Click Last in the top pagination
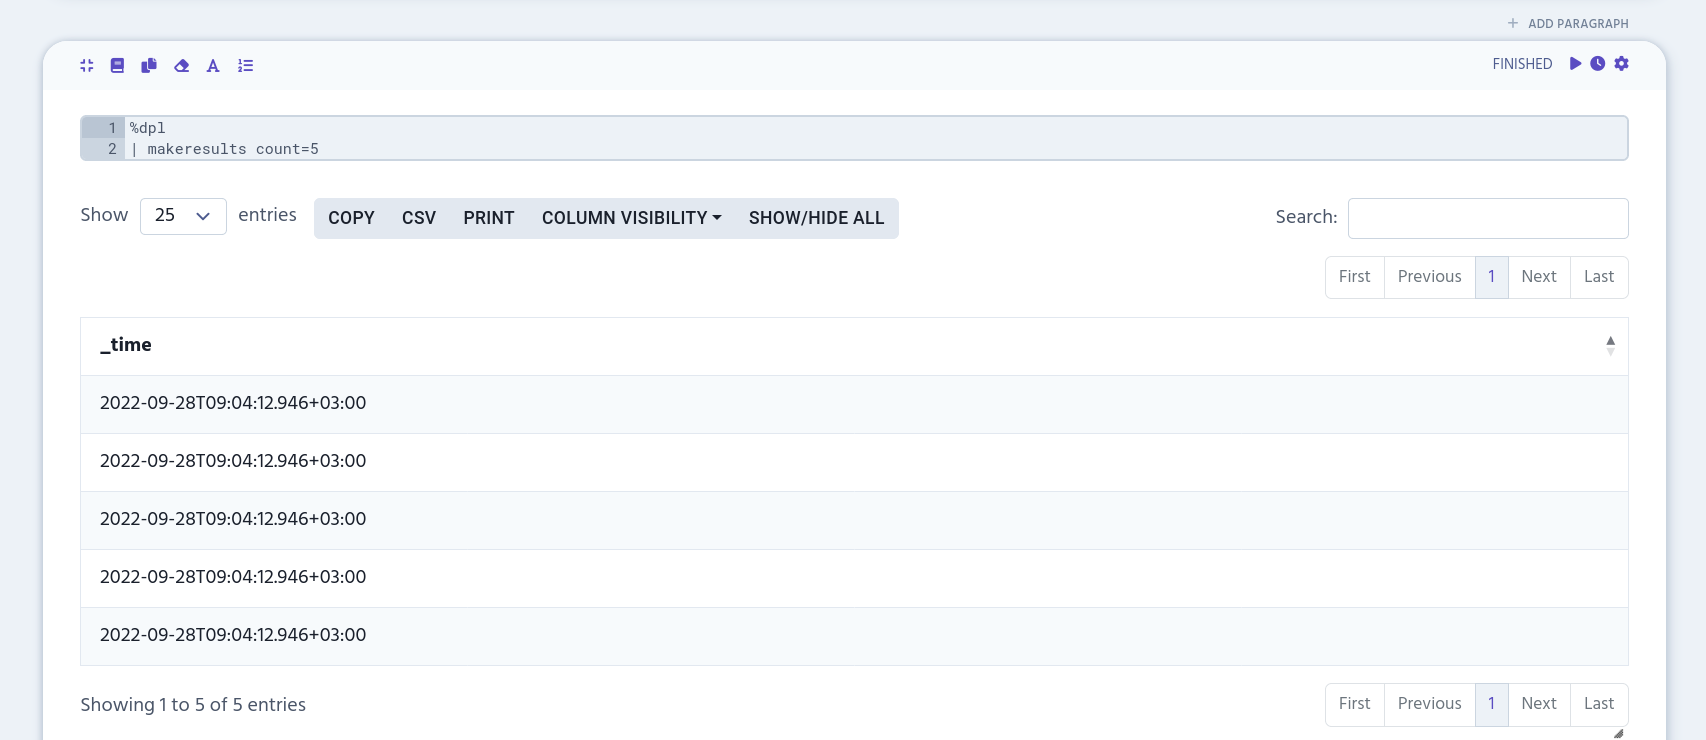This screenshot has width=1706, height=740. [1599, 277]
